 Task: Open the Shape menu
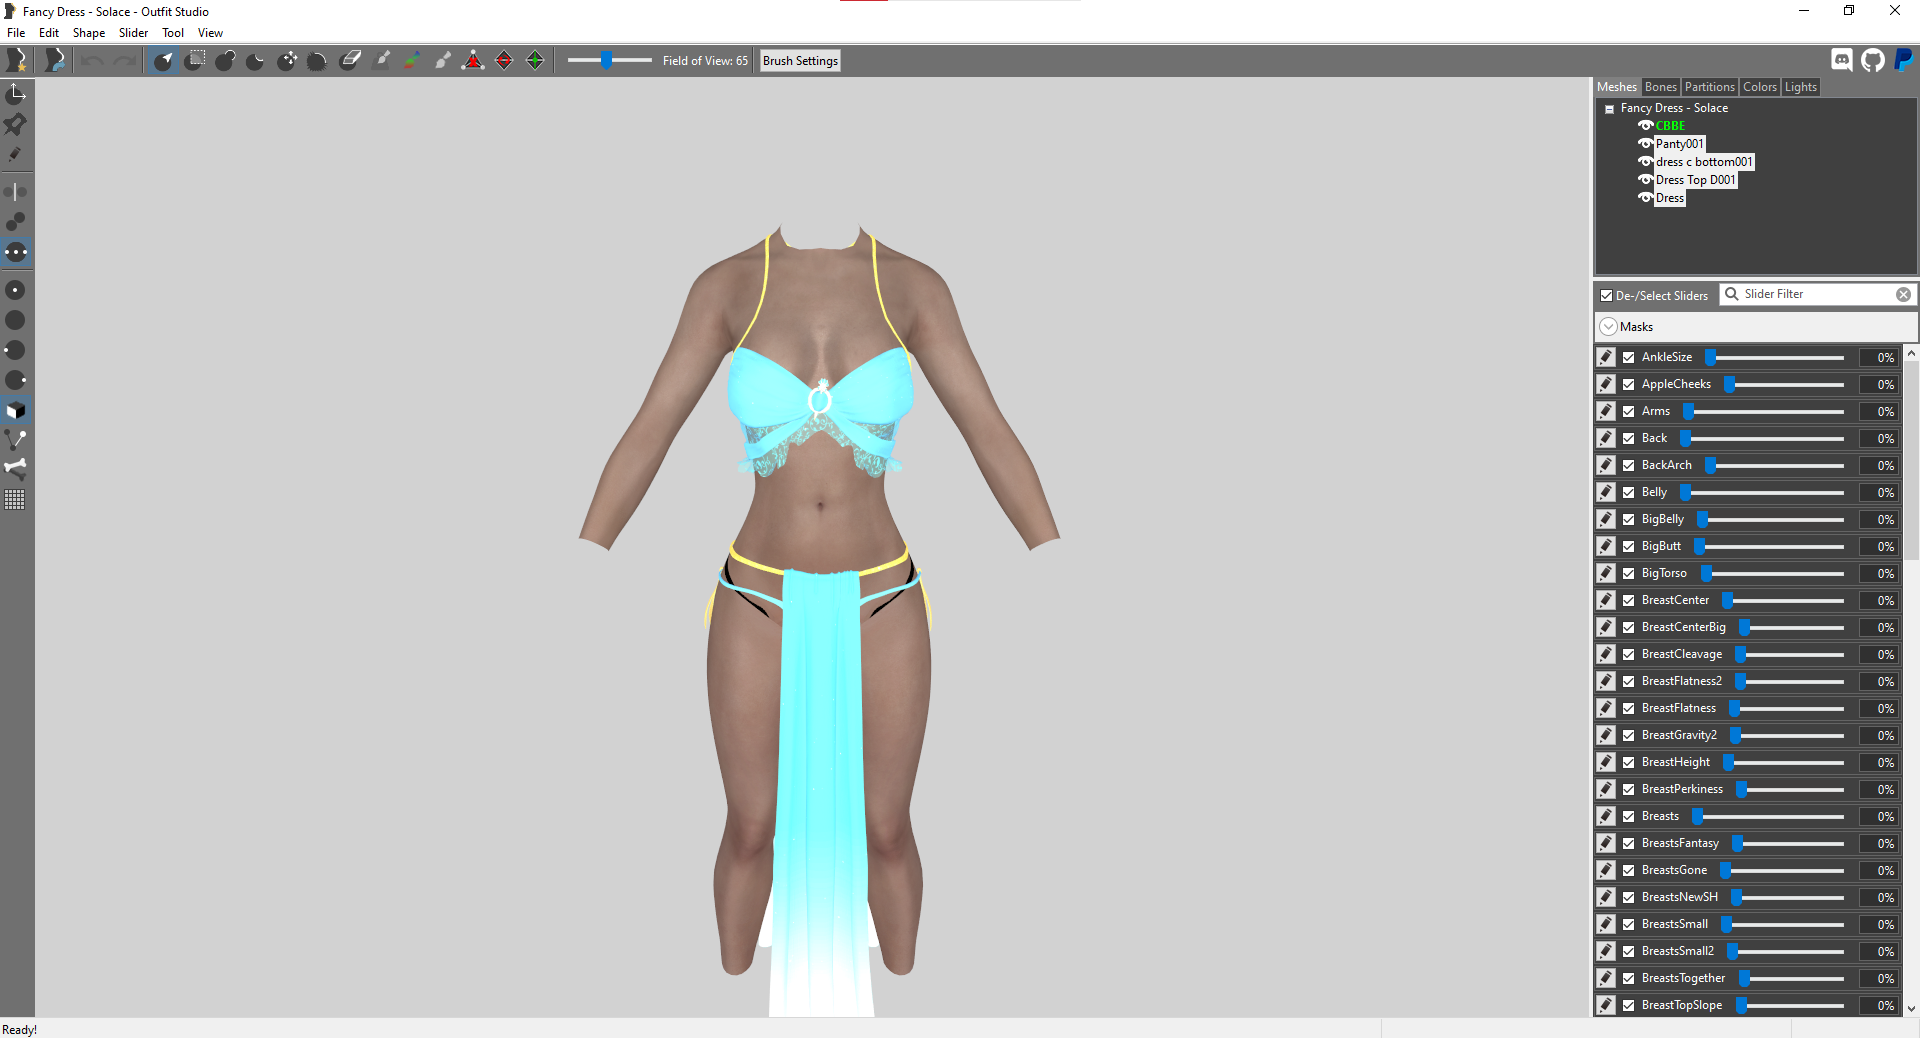89,33
